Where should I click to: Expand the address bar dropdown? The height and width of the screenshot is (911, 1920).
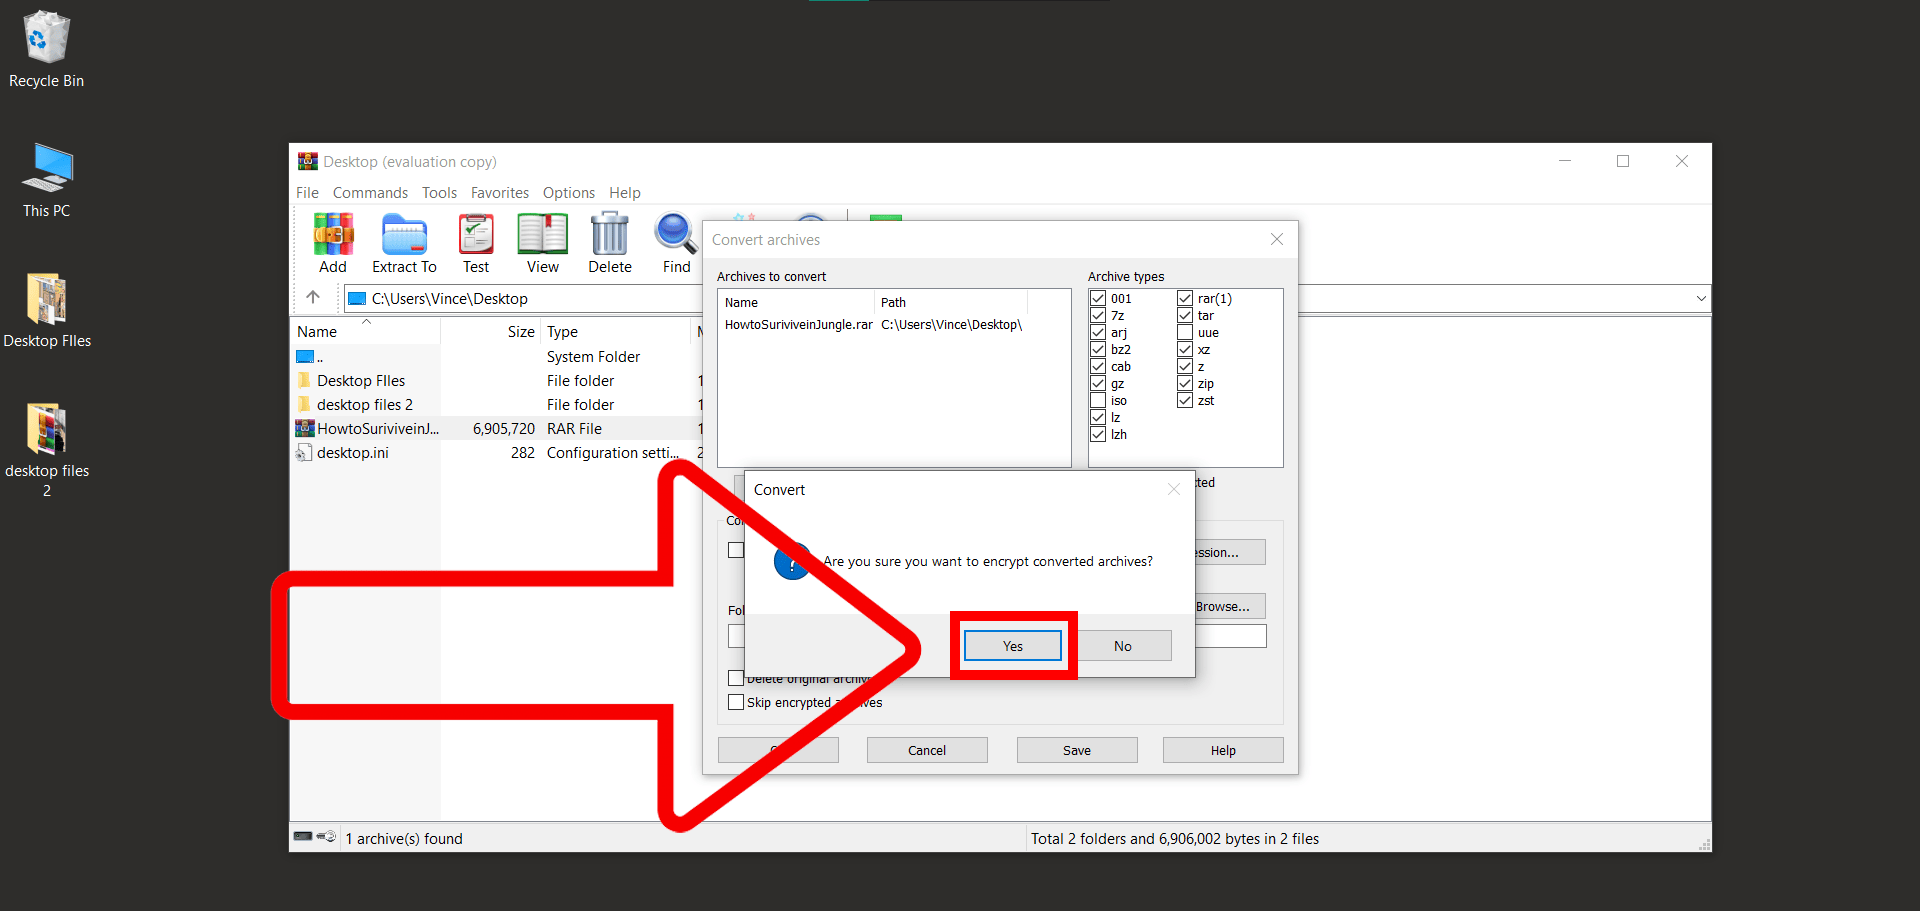(1701, 297)
